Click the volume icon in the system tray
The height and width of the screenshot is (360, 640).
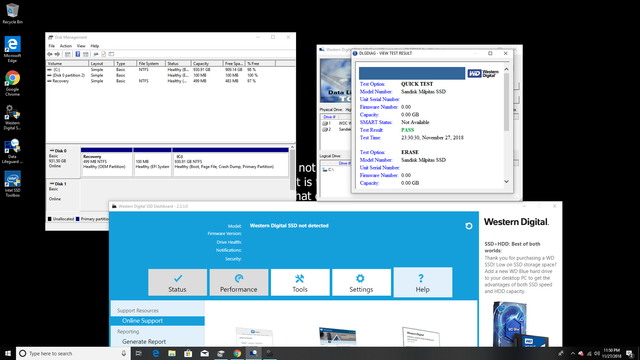coord(597,353)
